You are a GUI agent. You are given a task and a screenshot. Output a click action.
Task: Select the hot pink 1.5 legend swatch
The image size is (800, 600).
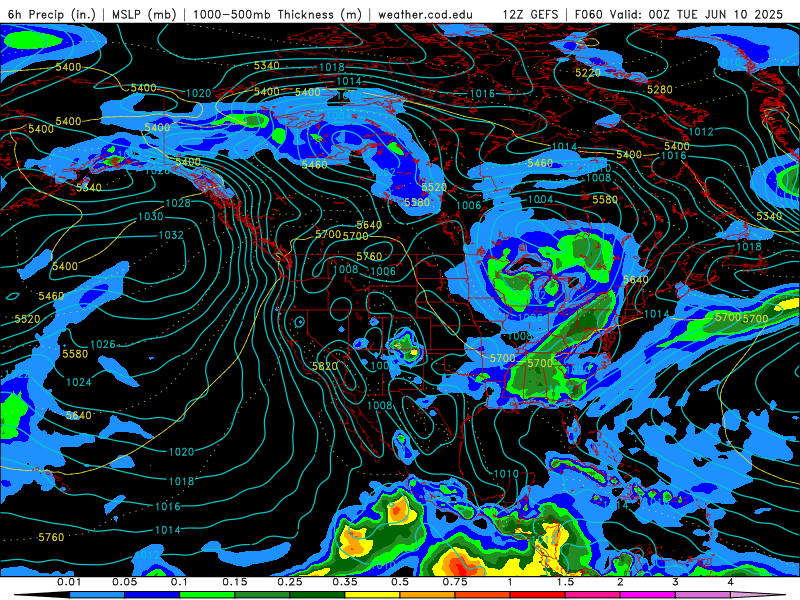pyautogui.click(x=593, y=595)
